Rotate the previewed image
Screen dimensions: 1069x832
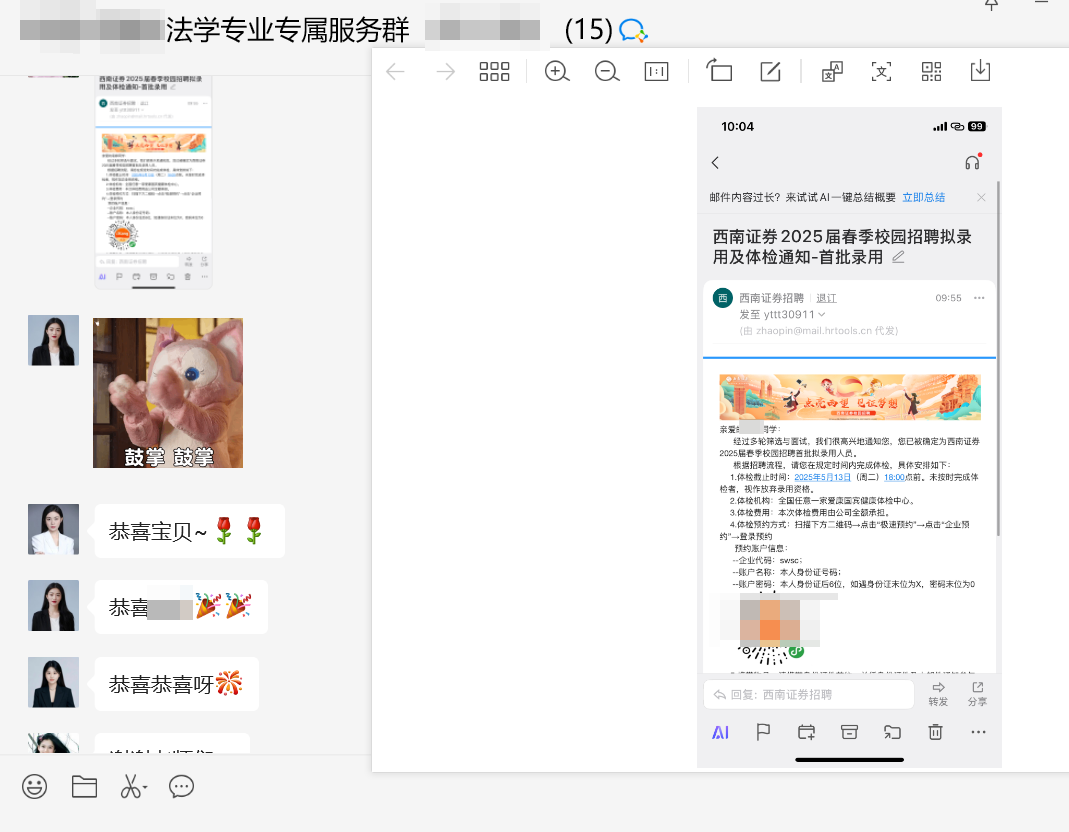pyautogui.click(x=719, y=72)
